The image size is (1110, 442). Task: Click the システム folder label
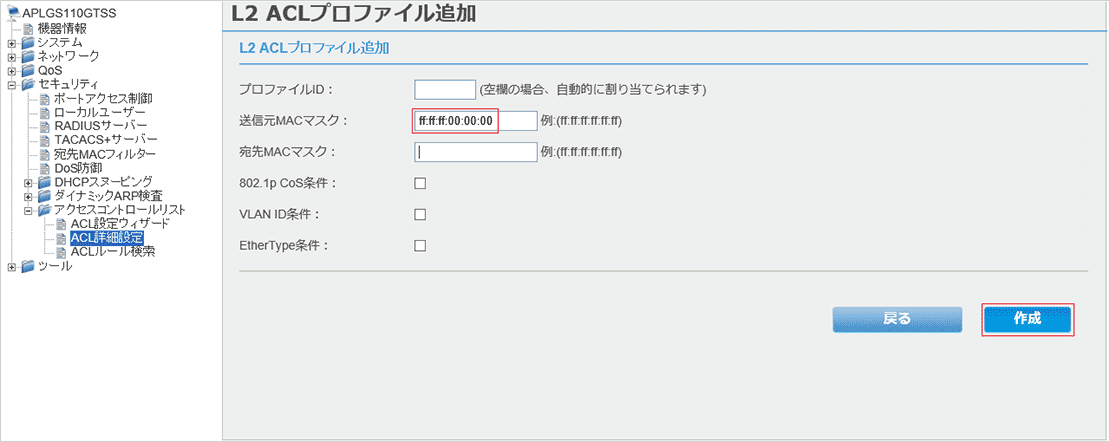[x=59, y=42]
